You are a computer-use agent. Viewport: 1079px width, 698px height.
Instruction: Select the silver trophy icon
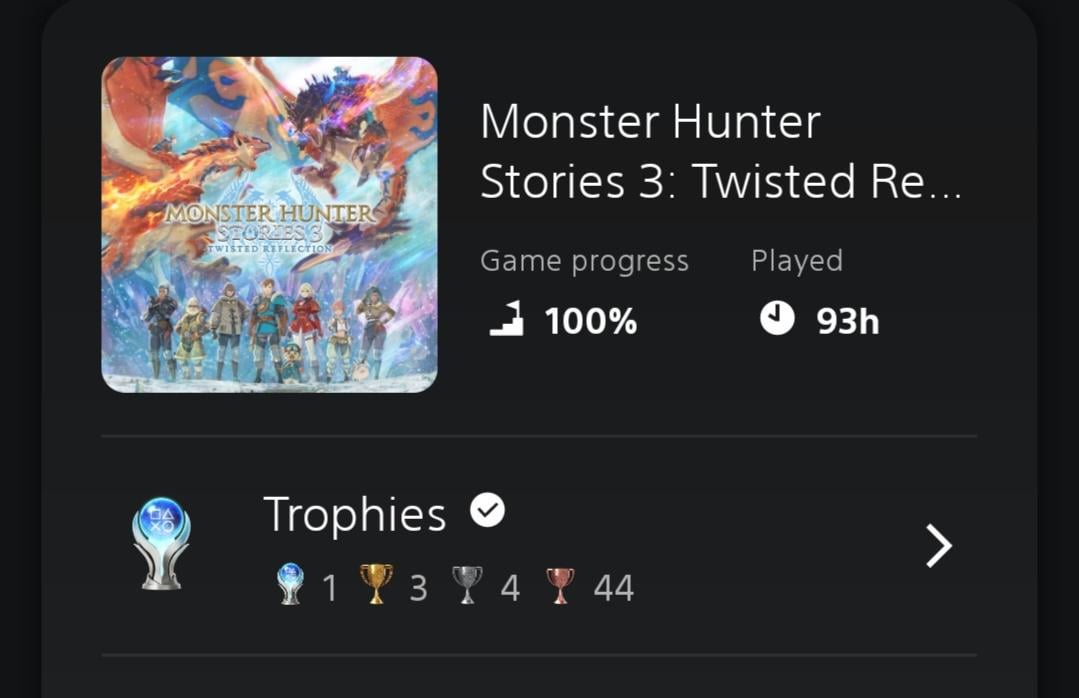[x=466, y=586]
